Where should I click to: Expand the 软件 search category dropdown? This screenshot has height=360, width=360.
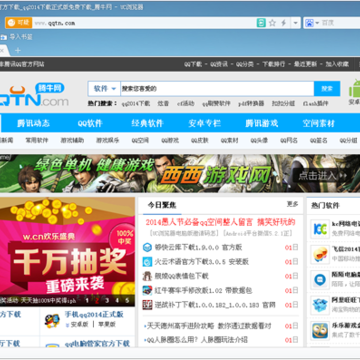tap(104, 89)
